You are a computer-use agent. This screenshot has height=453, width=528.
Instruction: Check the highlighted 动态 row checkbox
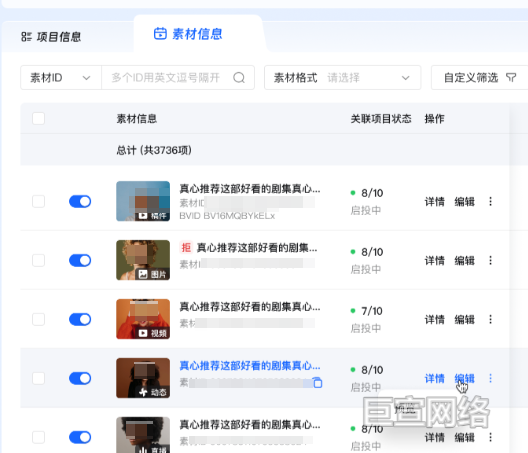[38, 378]
